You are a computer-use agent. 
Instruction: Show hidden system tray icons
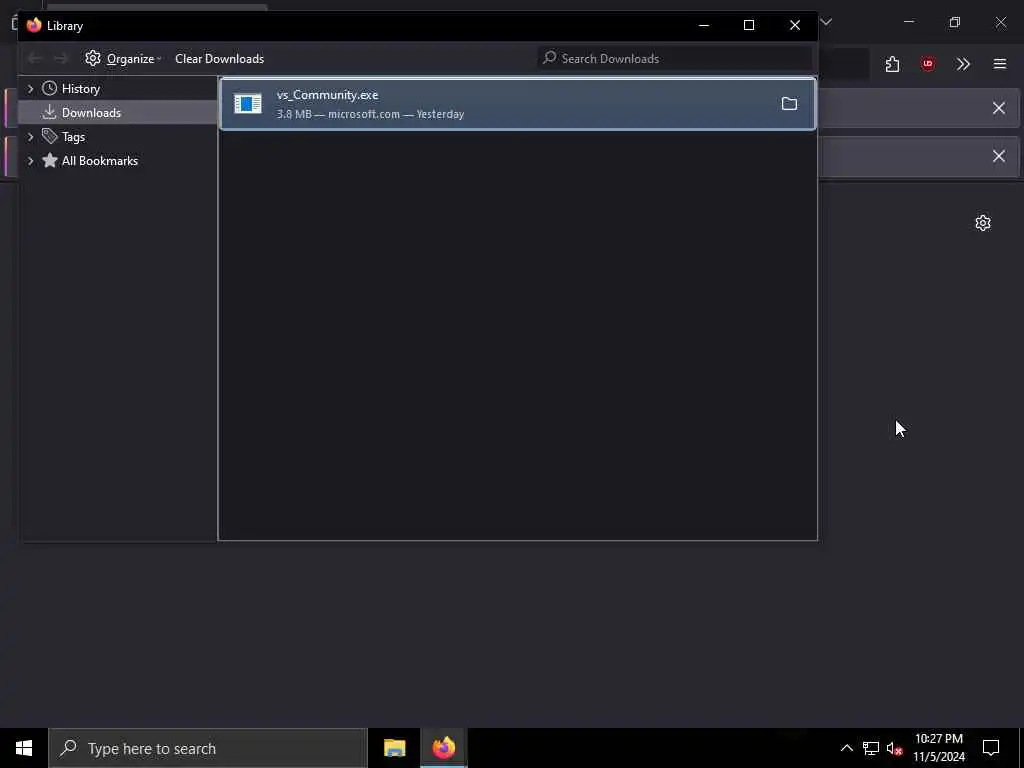(x=846, y=748)
